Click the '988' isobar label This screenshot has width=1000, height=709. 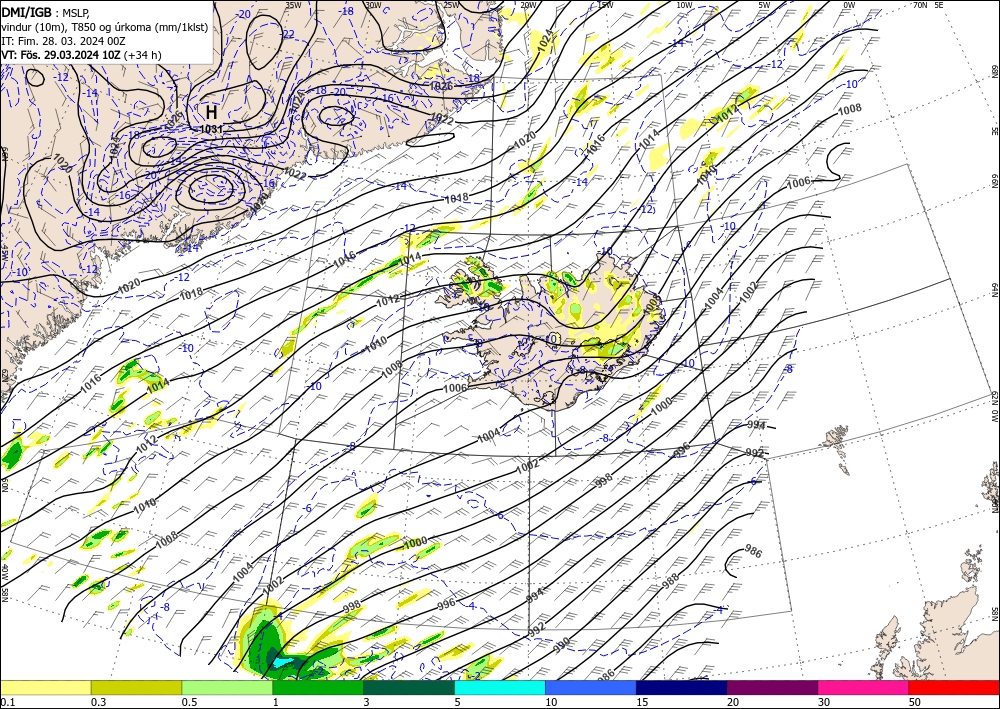tap(671, 581)
